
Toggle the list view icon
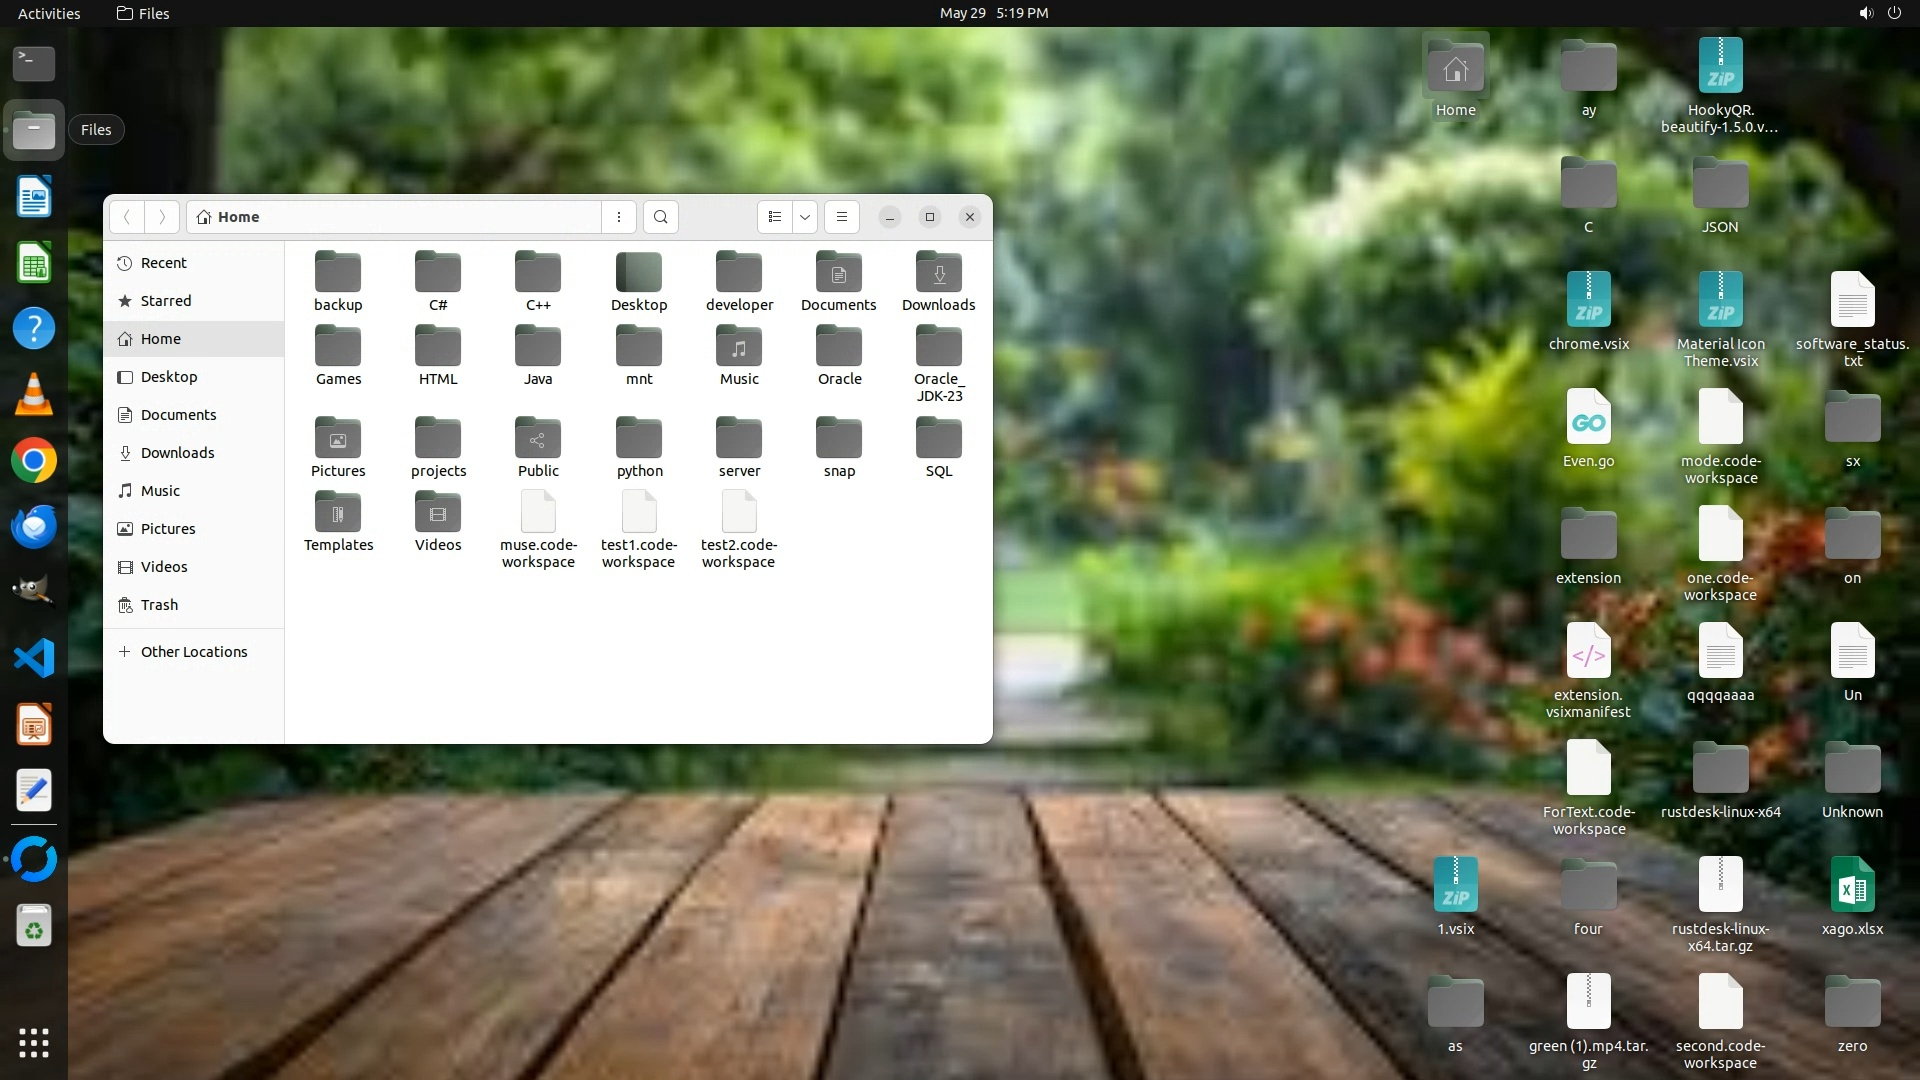[x=775, y=217]
